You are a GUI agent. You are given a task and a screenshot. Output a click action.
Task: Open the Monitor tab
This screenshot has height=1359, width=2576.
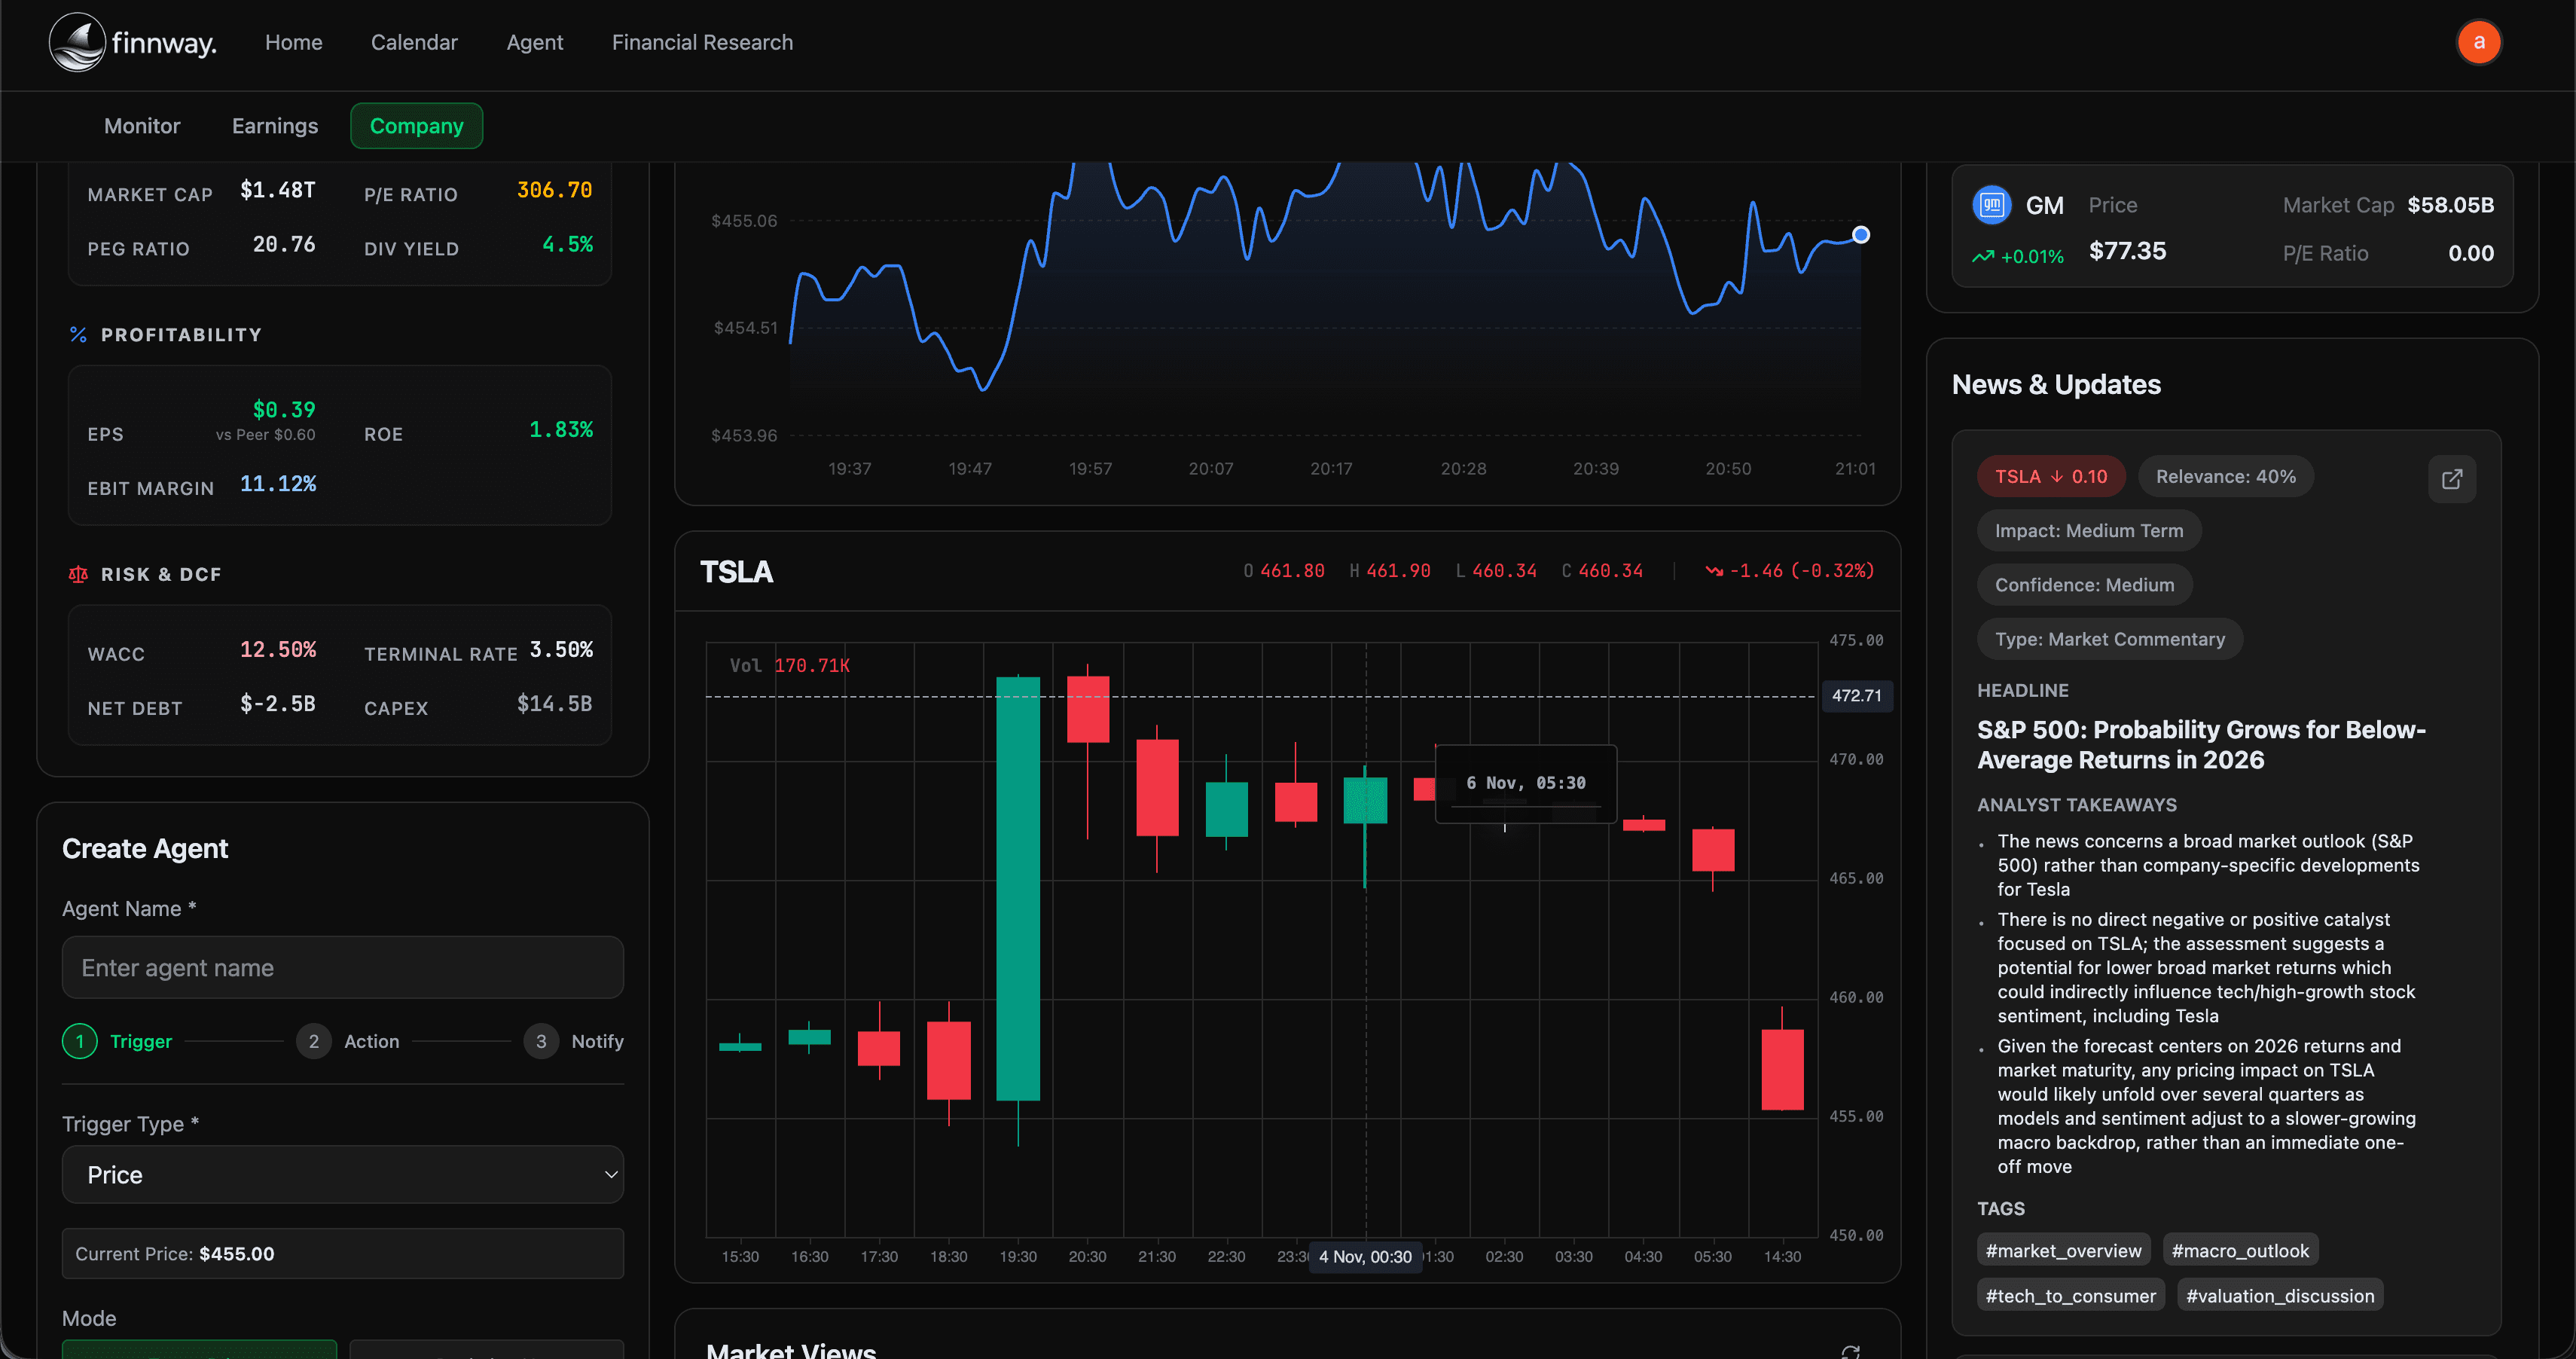pyautogui.click(x=142, y=126)
